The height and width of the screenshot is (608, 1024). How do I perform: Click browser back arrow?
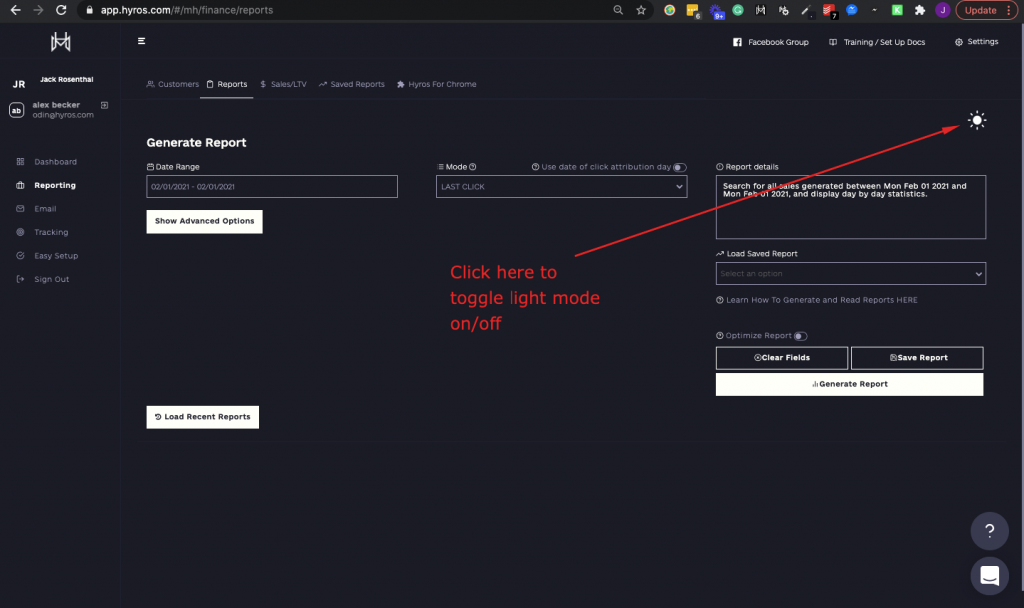[x=15, y=10]
